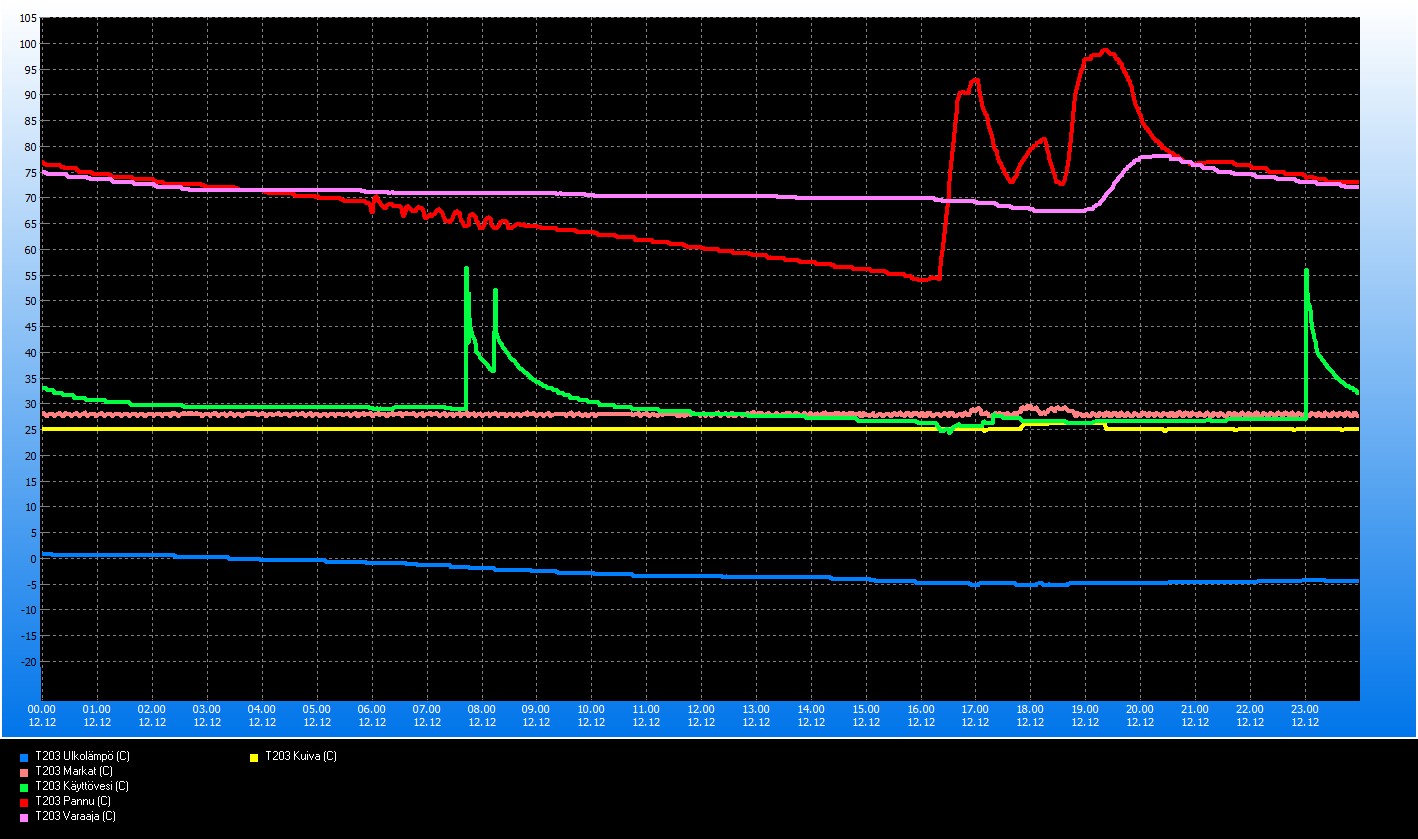Click the yellow Kuiva legend color swatch

[x=254, y=757]
